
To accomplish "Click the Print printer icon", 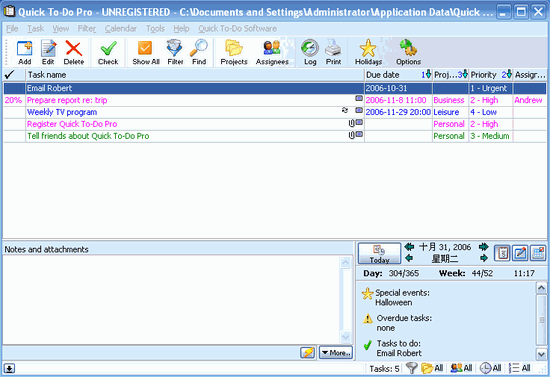I will pyautogui.click(x=333, y=53).
